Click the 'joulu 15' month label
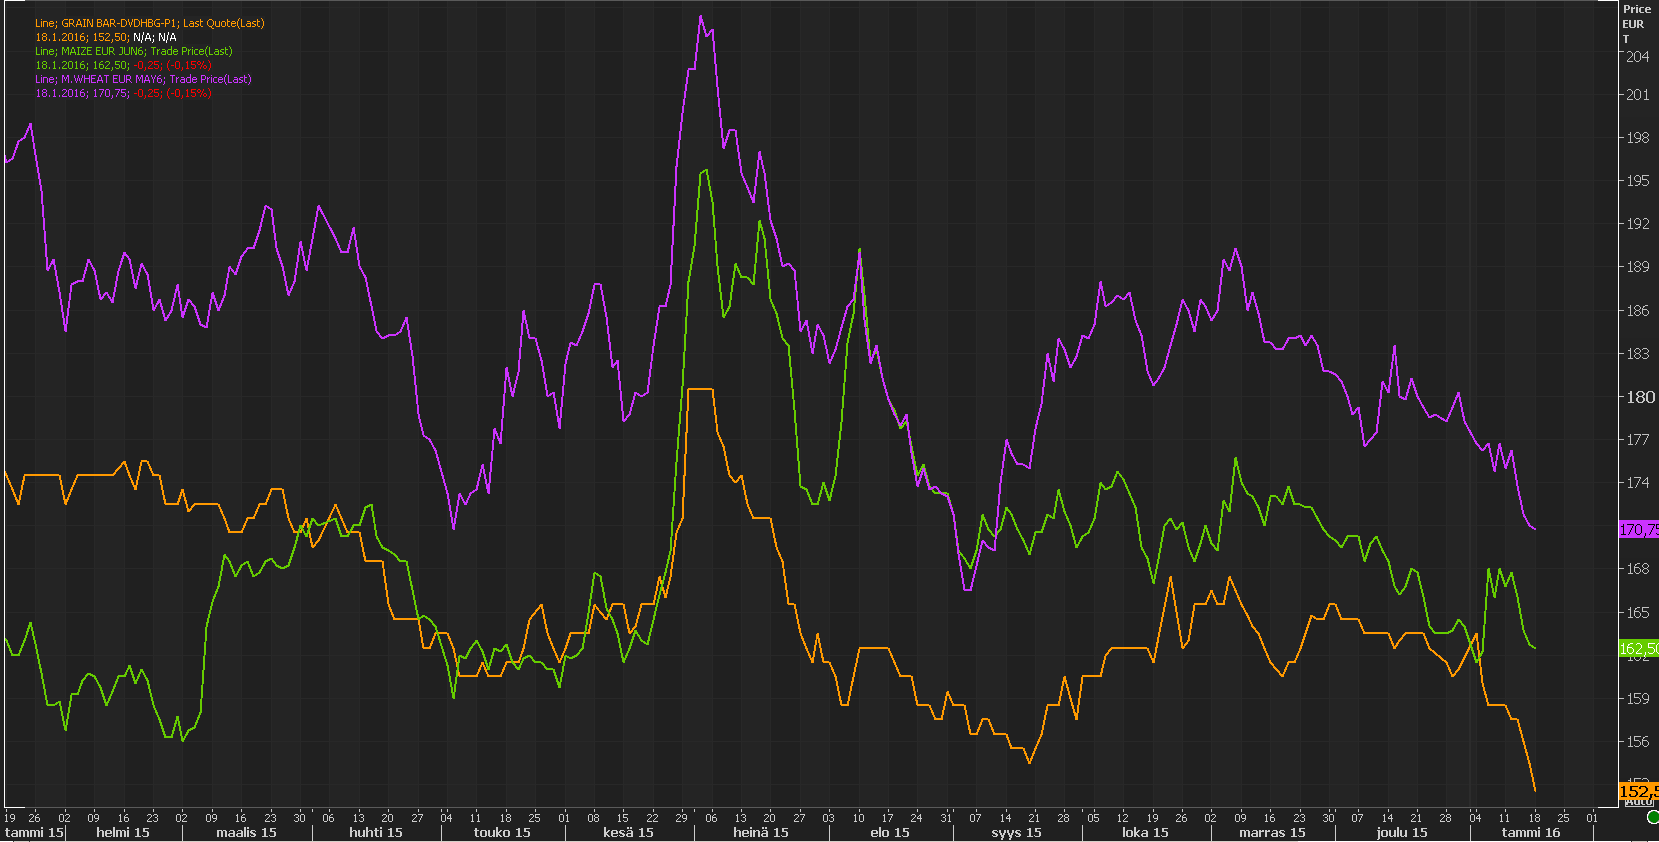1659x842 pixels. [x=1402, y=832]
